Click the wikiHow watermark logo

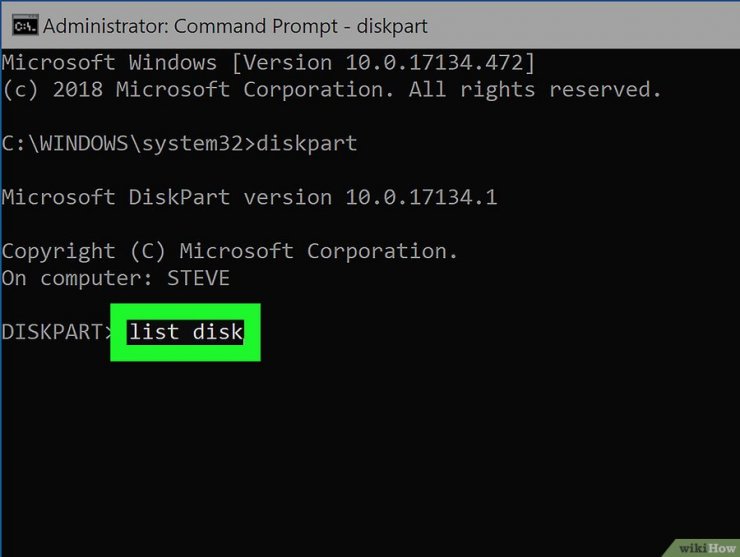706,548
